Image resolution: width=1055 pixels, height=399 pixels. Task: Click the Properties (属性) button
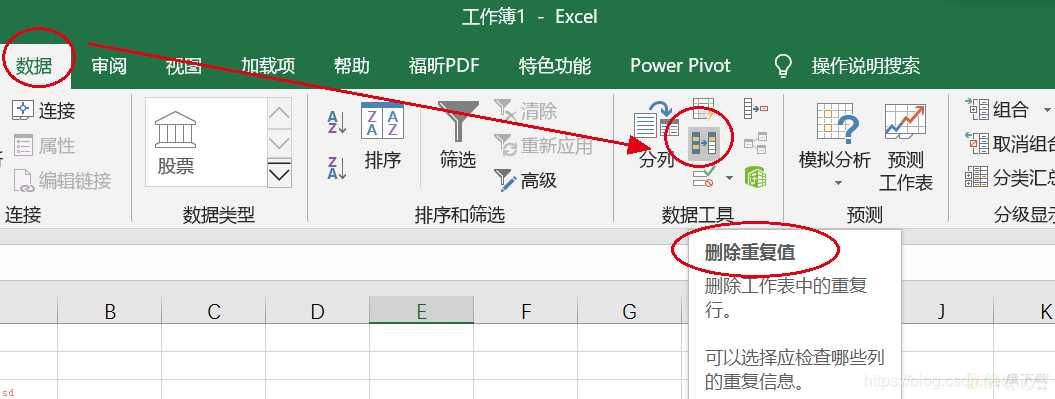click(44, 145)
